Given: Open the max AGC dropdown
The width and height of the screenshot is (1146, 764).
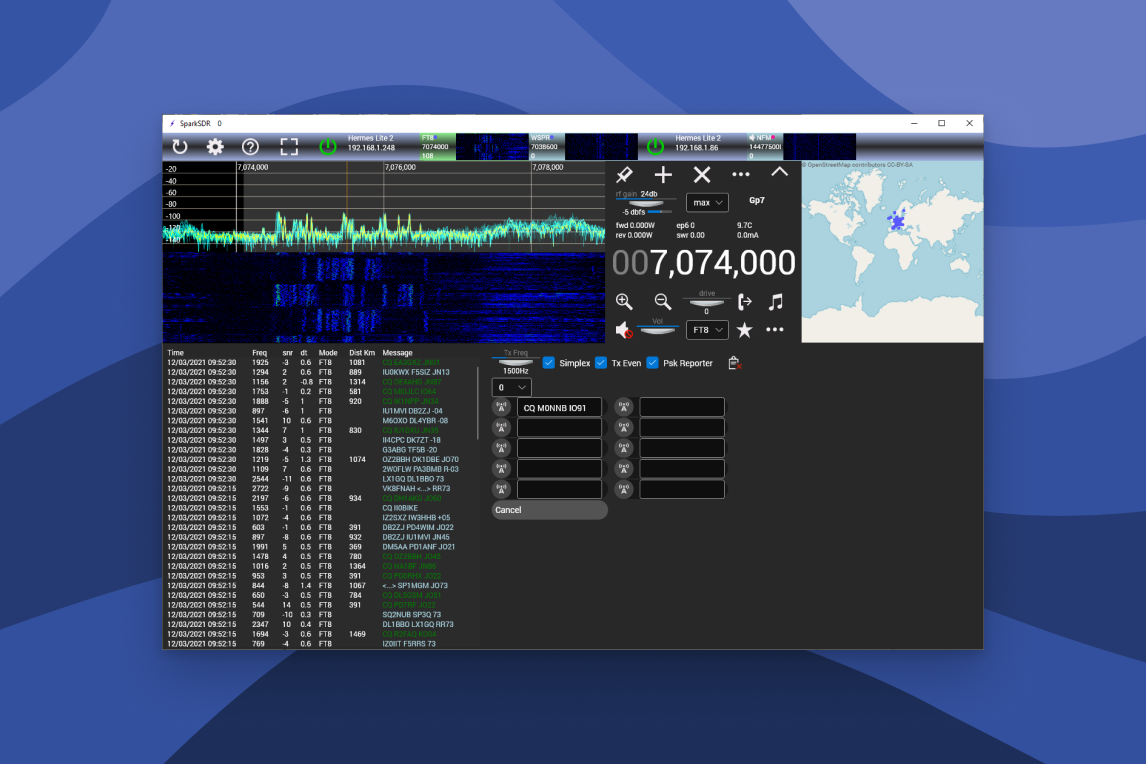Looking at the screenshot, I should pyautogui.click(x=706, y=202).
